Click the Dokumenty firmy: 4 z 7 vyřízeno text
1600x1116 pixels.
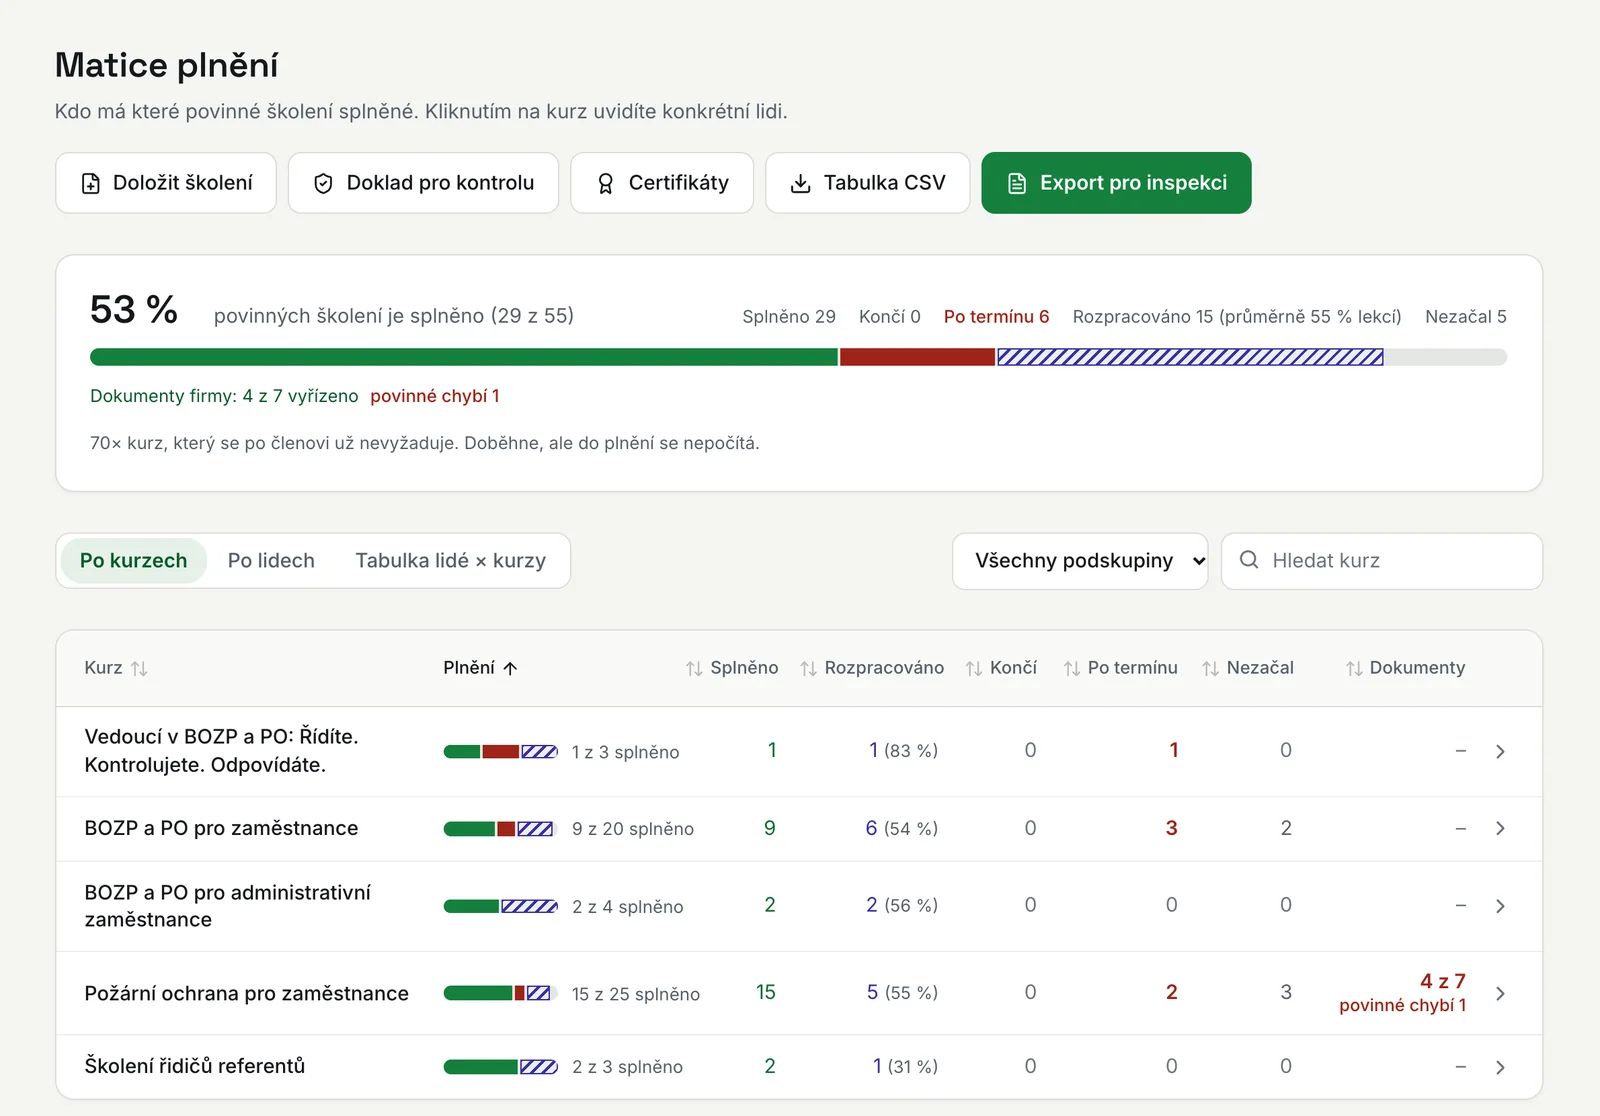[x=224, y=396]
